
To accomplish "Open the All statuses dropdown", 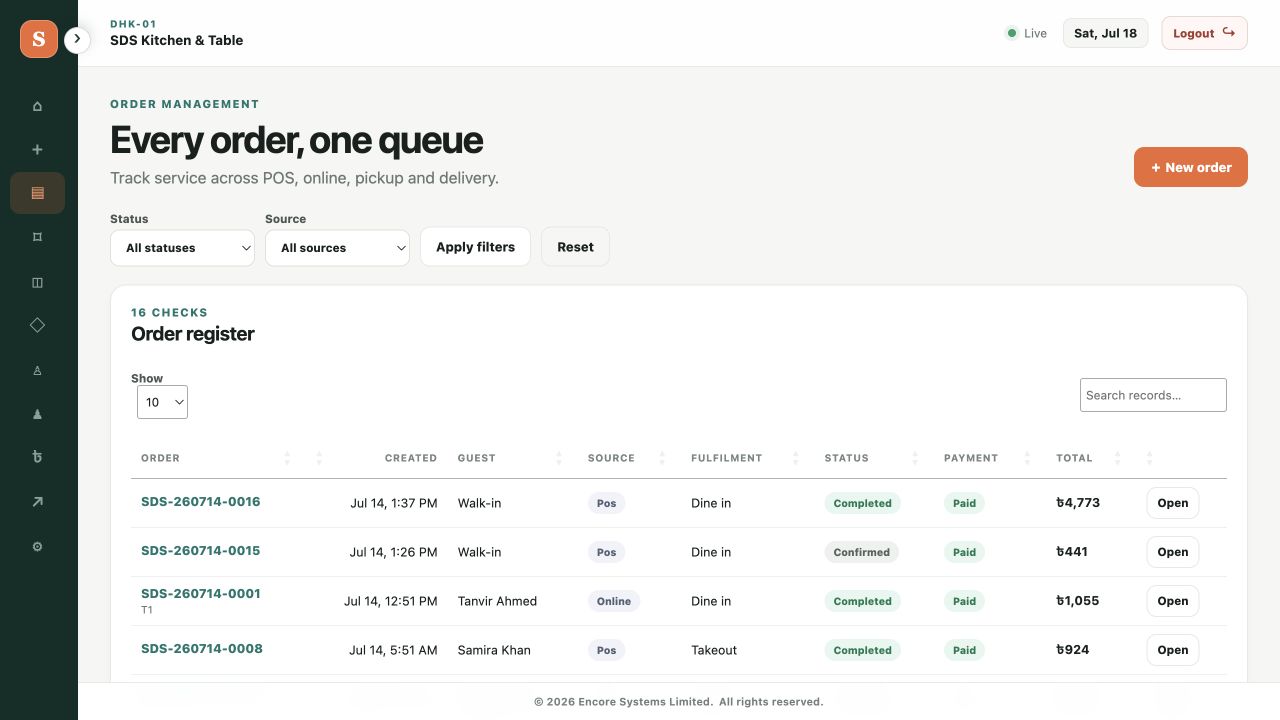I will pos(182,247).
